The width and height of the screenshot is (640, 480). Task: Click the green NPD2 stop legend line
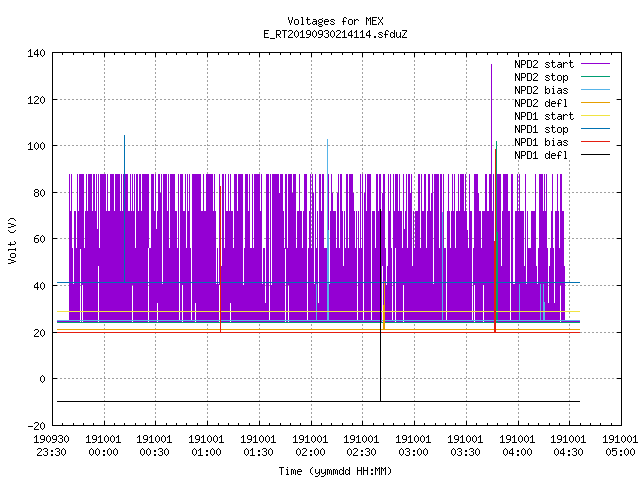pyautogui.click(x=595, y=77)
